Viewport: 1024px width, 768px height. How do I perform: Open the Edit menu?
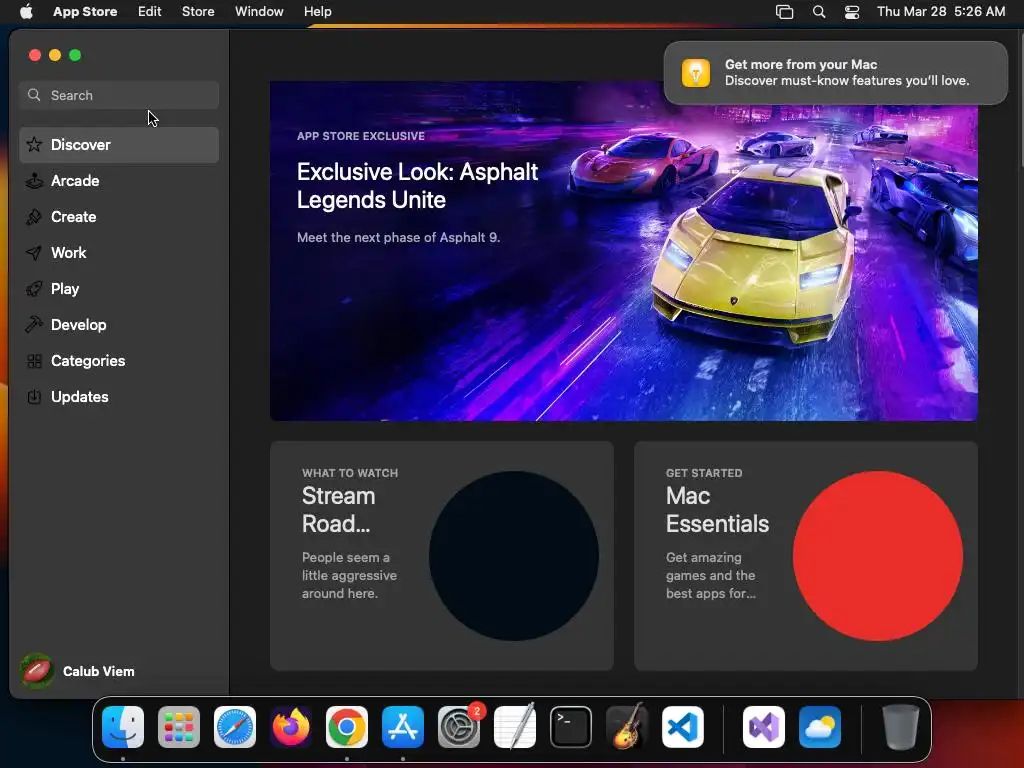point(150,12)
